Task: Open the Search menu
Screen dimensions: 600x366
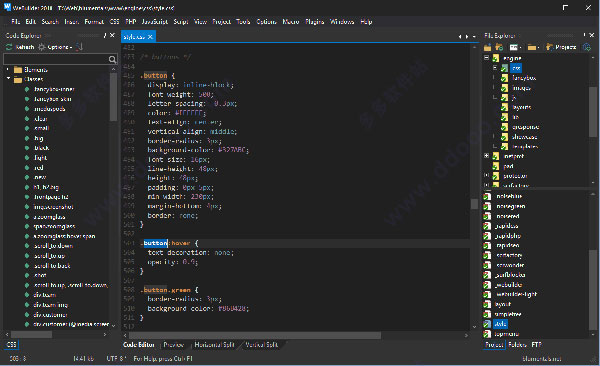Action: tap(50, 21)
